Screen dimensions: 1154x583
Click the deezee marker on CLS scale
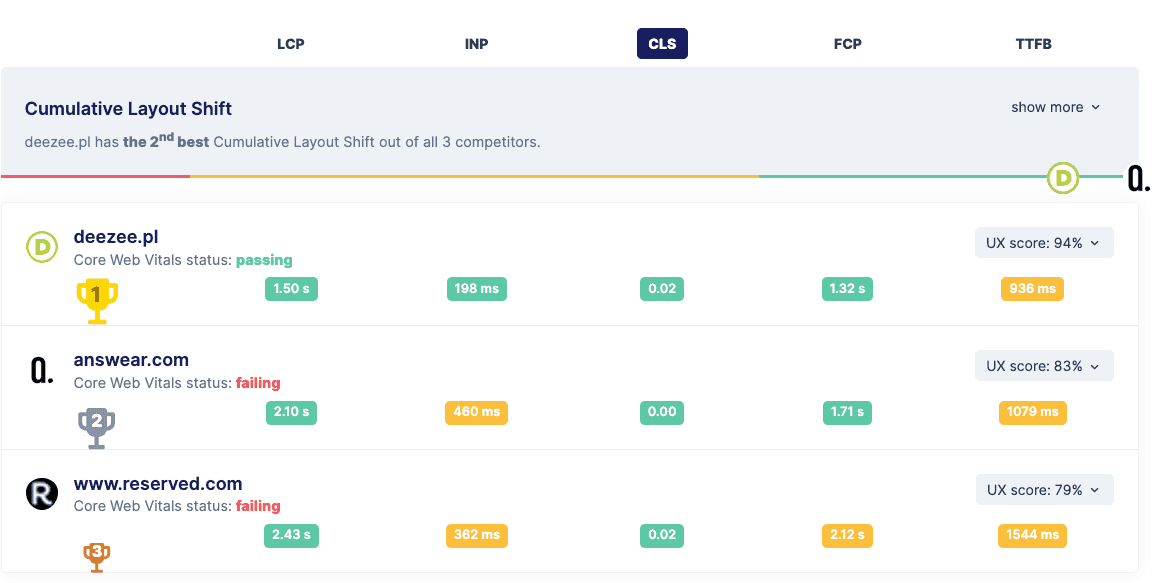[x=1063, y=178]
